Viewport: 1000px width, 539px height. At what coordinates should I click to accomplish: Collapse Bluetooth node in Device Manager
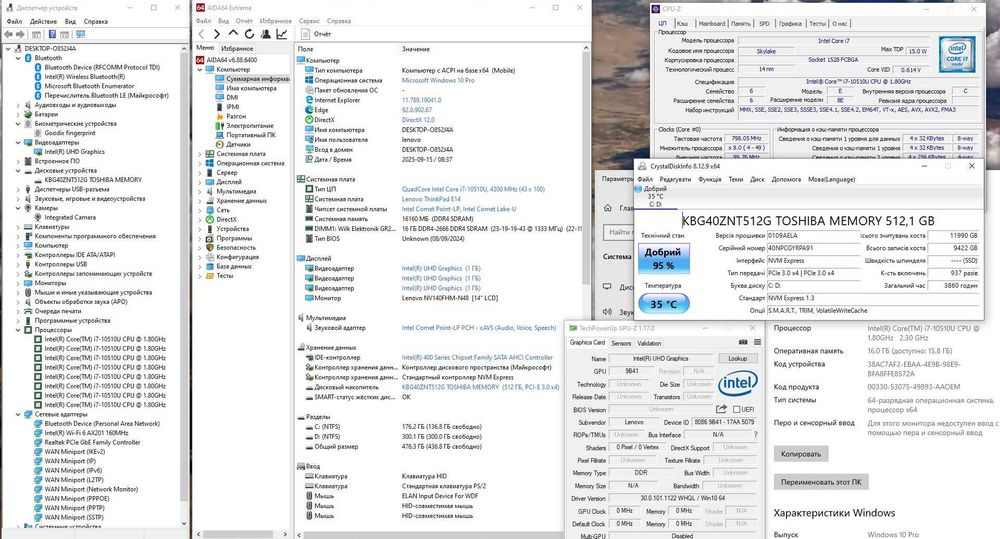point(18,58)
